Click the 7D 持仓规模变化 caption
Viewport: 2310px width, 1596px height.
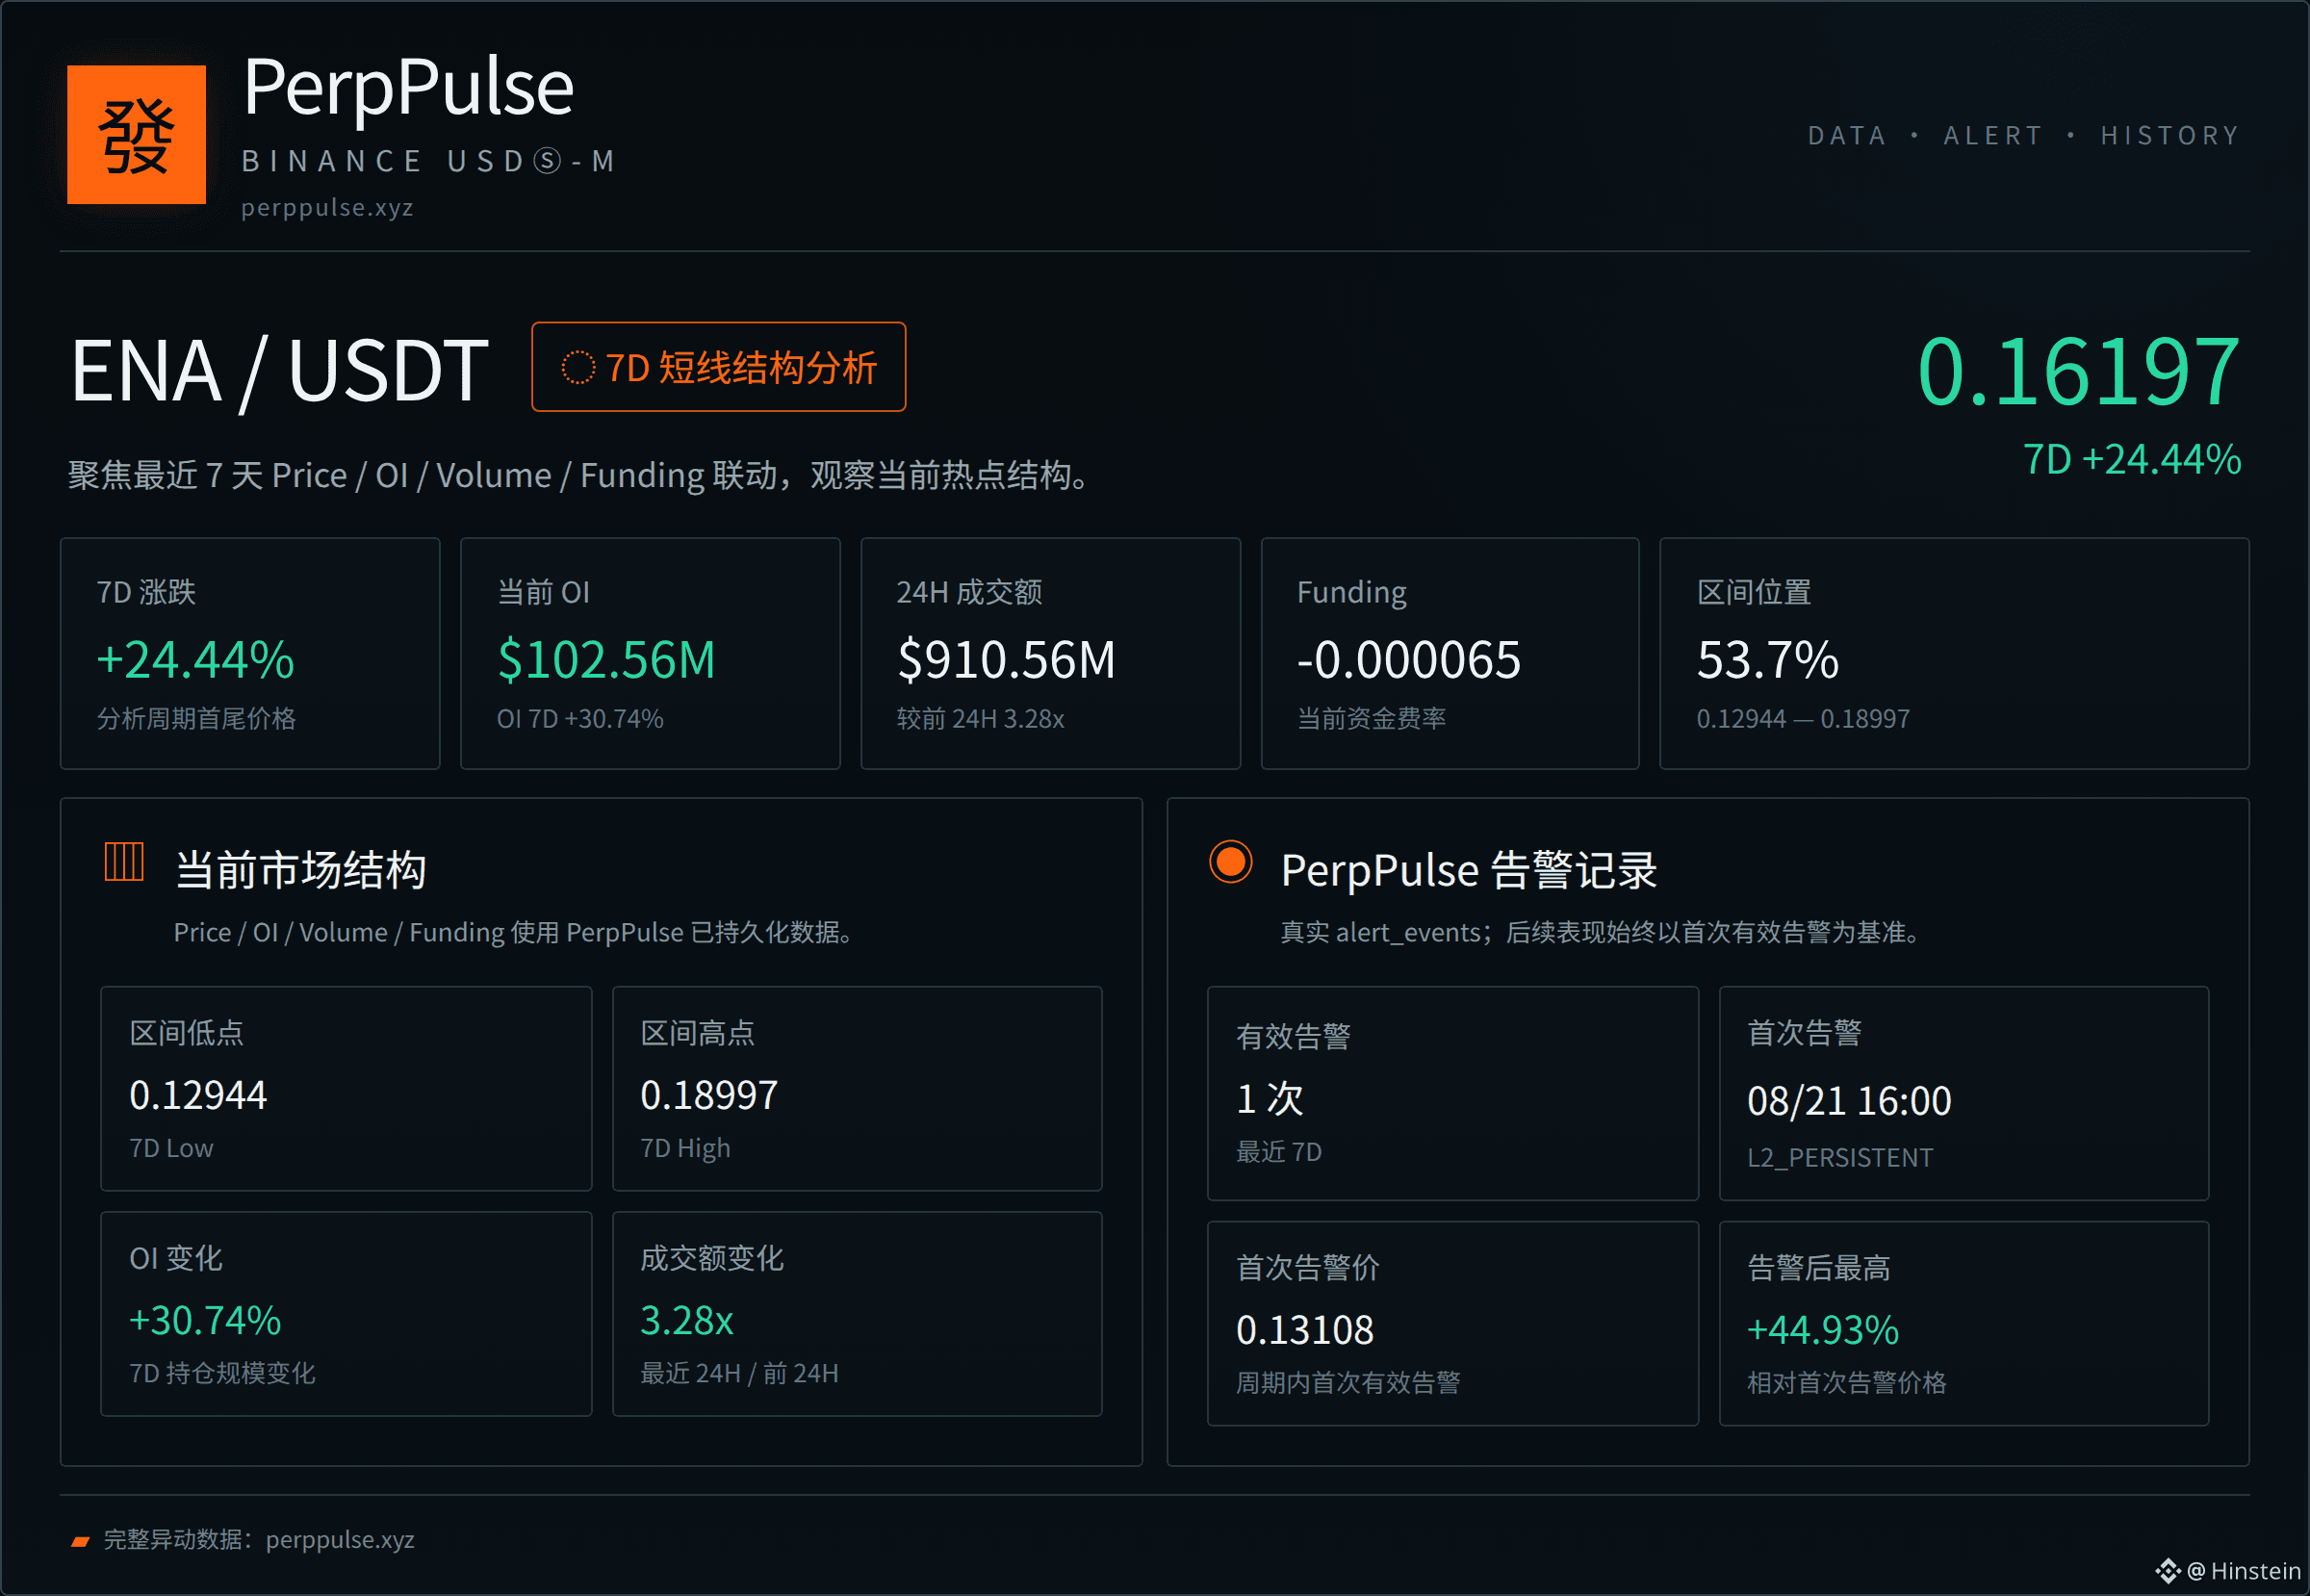(x=222, y=1373)
